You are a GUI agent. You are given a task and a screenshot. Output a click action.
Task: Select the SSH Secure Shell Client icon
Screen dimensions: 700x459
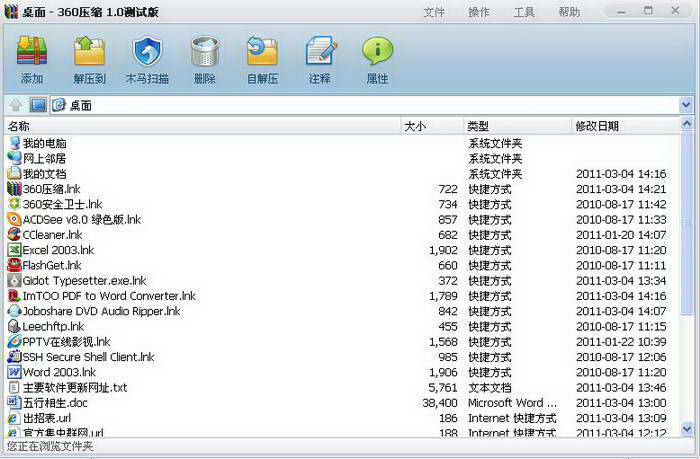(14, 357)
